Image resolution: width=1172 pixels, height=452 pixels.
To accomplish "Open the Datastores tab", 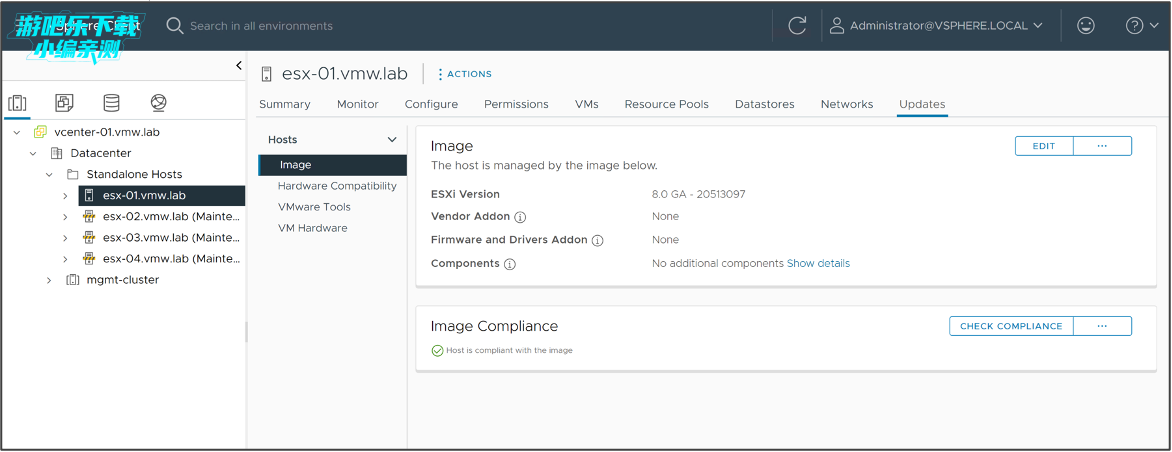I will point(764,104).
